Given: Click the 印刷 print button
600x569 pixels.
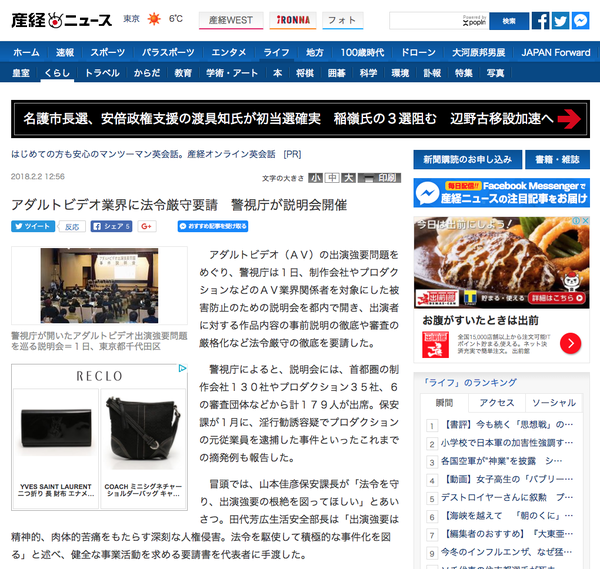Looking at the screenshot, I should pos(379,178).
